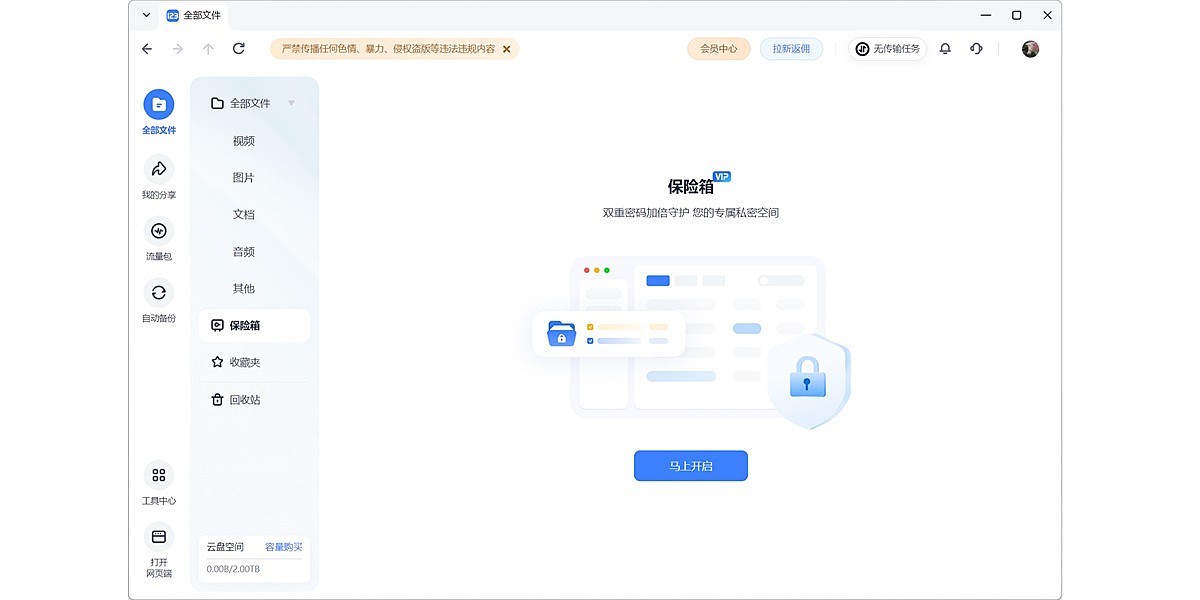Open the tab list dropdown chevron

coord(147,15)
